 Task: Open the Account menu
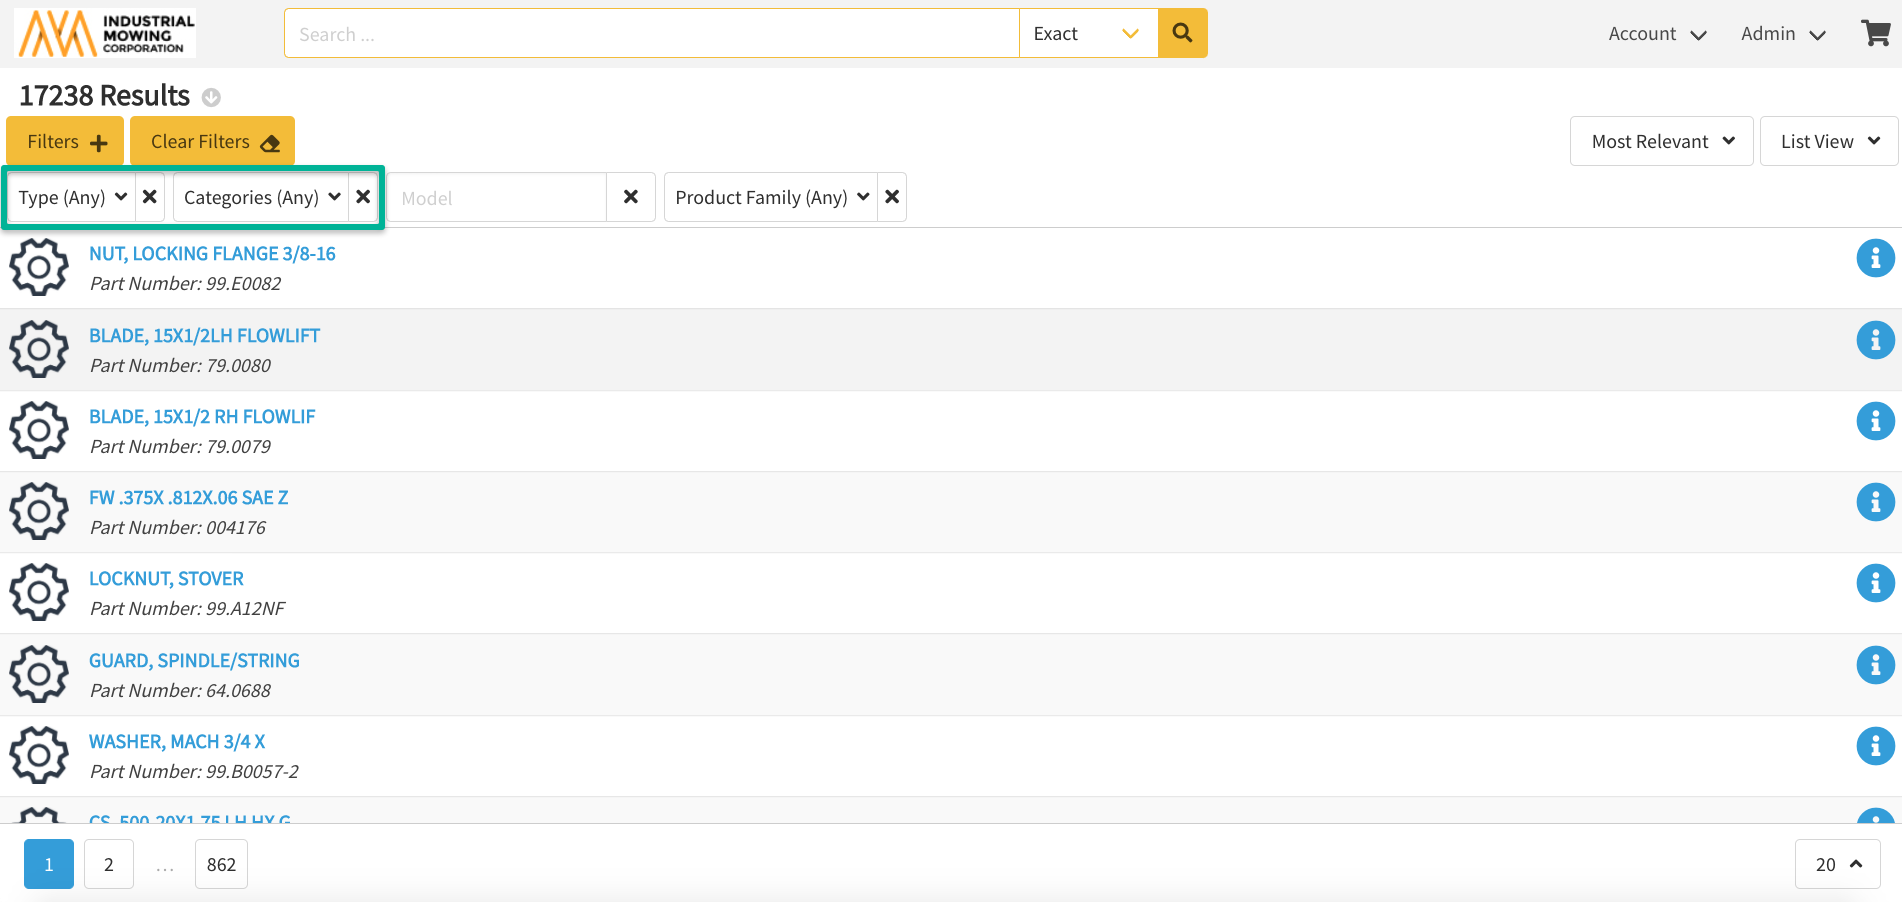pyautogui.click(x=1656, y=34)
